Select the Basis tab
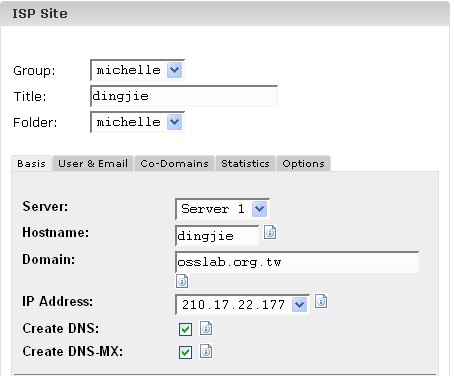This screenshot has width=454, height=376. pos(31,164)
